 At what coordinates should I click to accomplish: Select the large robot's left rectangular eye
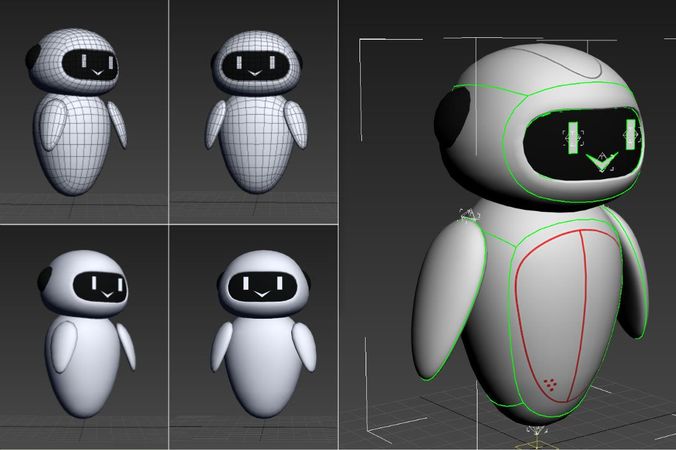pos(573,137)
